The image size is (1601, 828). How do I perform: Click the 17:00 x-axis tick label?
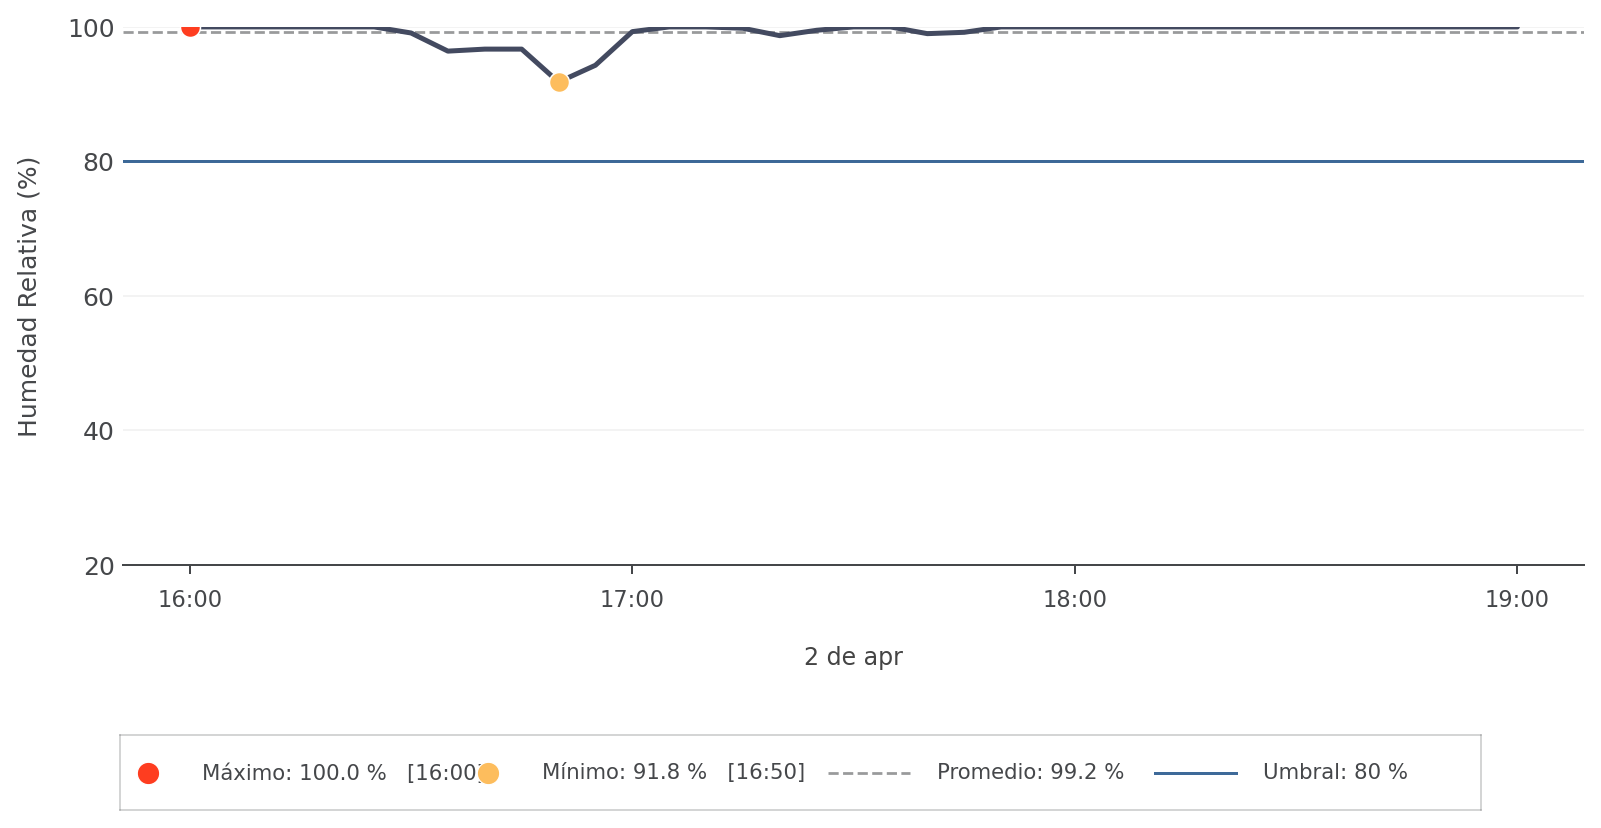(632, 600)
